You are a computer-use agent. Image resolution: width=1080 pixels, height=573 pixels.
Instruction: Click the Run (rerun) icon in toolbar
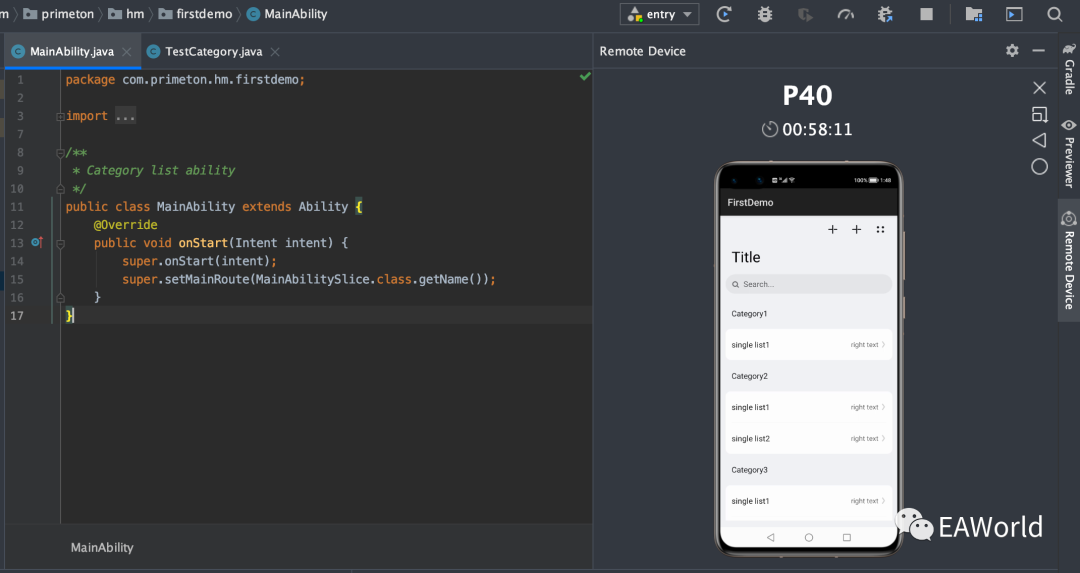pos(724,14)
